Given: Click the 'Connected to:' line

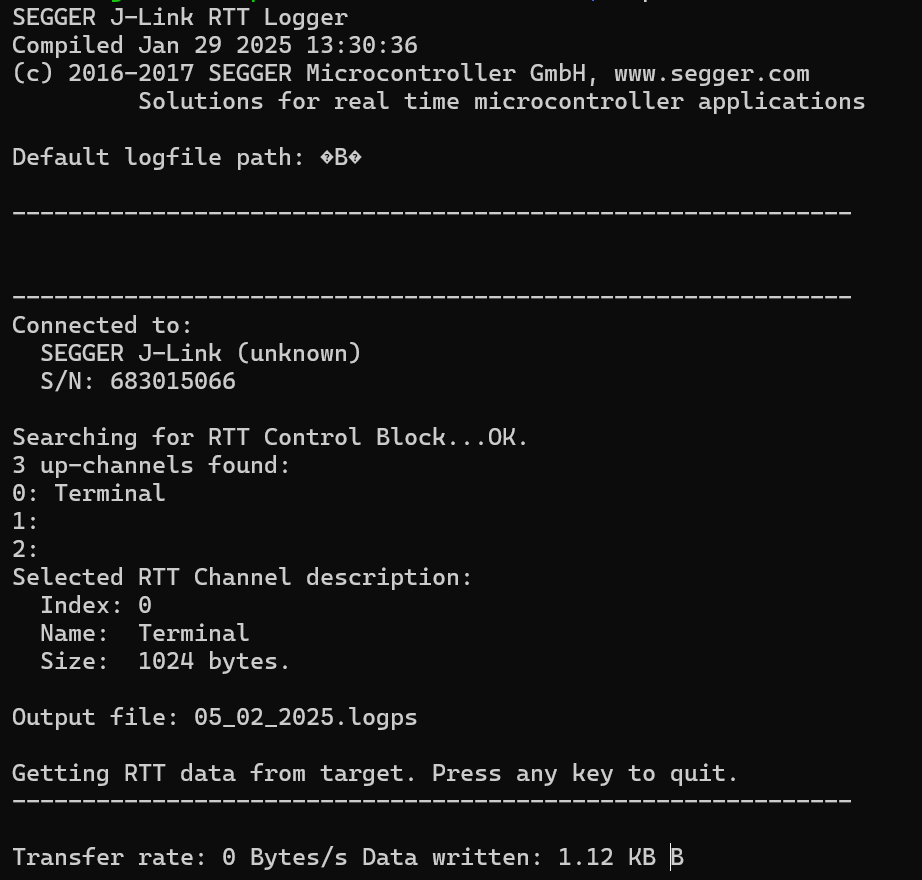Looking at the screenshot, I should pos(102,326).
